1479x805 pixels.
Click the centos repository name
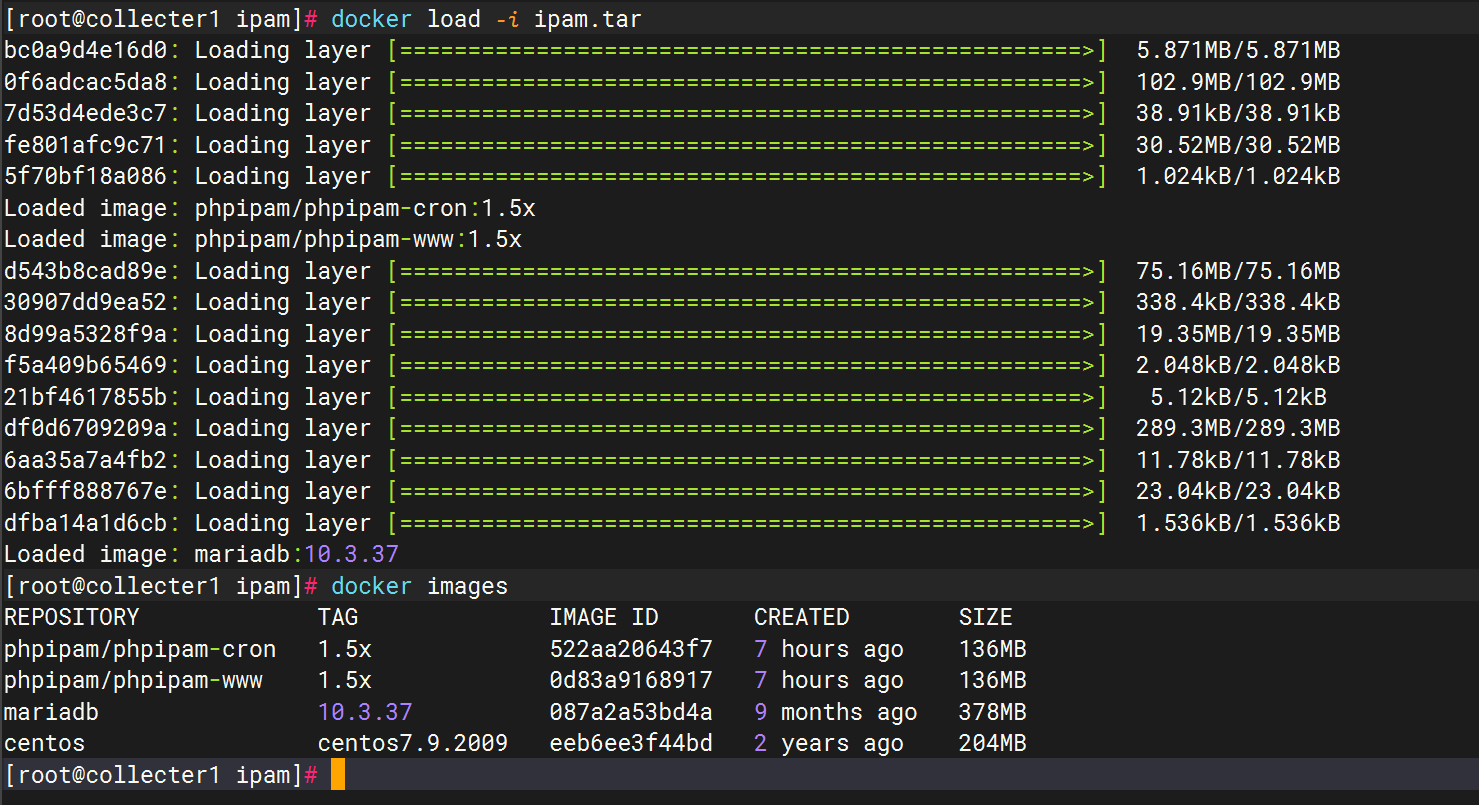pos(45,743)
